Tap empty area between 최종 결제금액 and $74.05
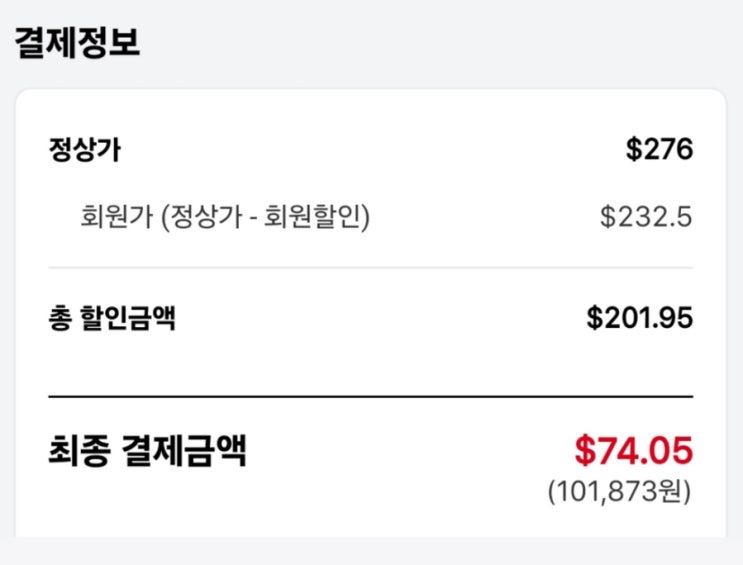Image resolution: width=743 pixels, height=565 pixels. pos(410,452)
